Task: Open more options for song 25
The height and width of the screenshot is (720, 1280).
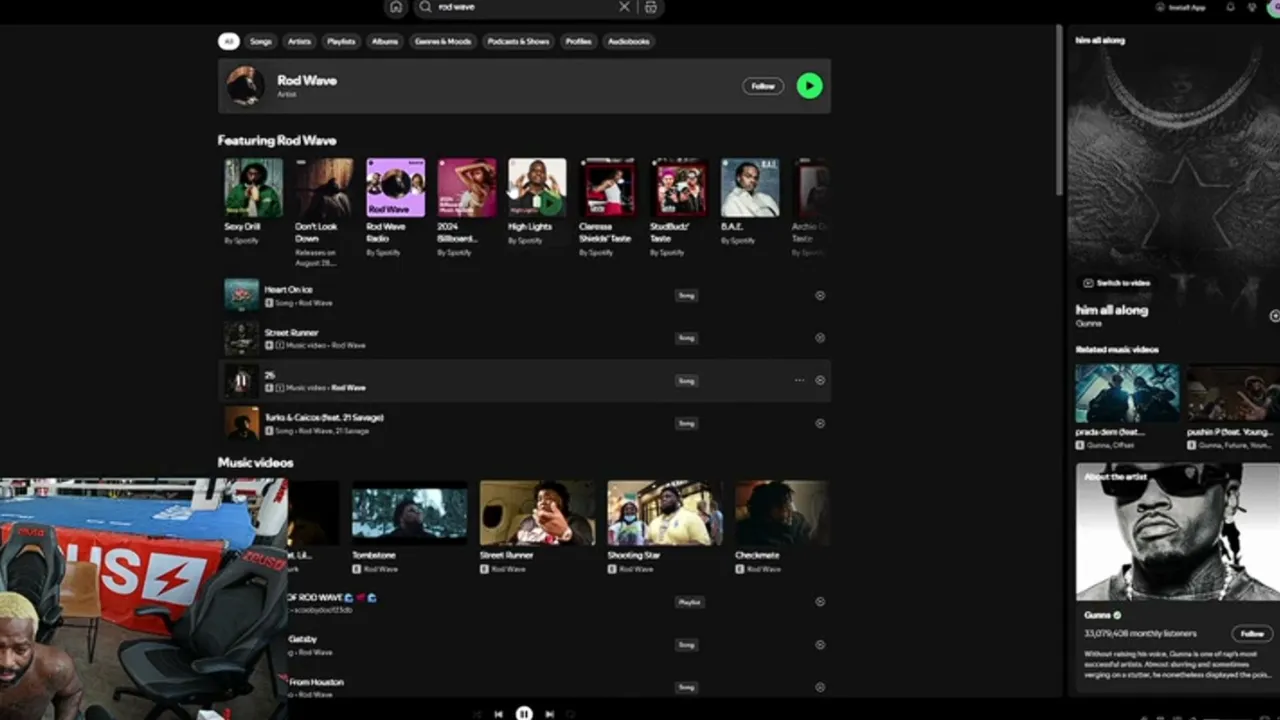Action: [799, 381]
